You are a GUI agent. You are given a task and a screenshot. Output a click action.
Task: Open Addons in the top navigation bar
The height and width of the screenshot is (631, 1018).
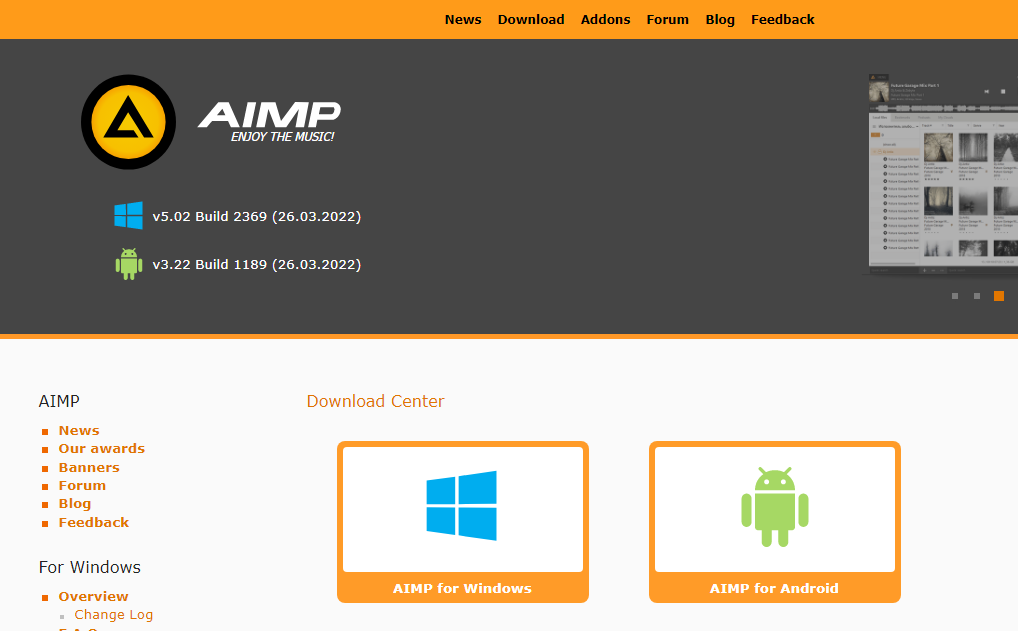(605, 19)
